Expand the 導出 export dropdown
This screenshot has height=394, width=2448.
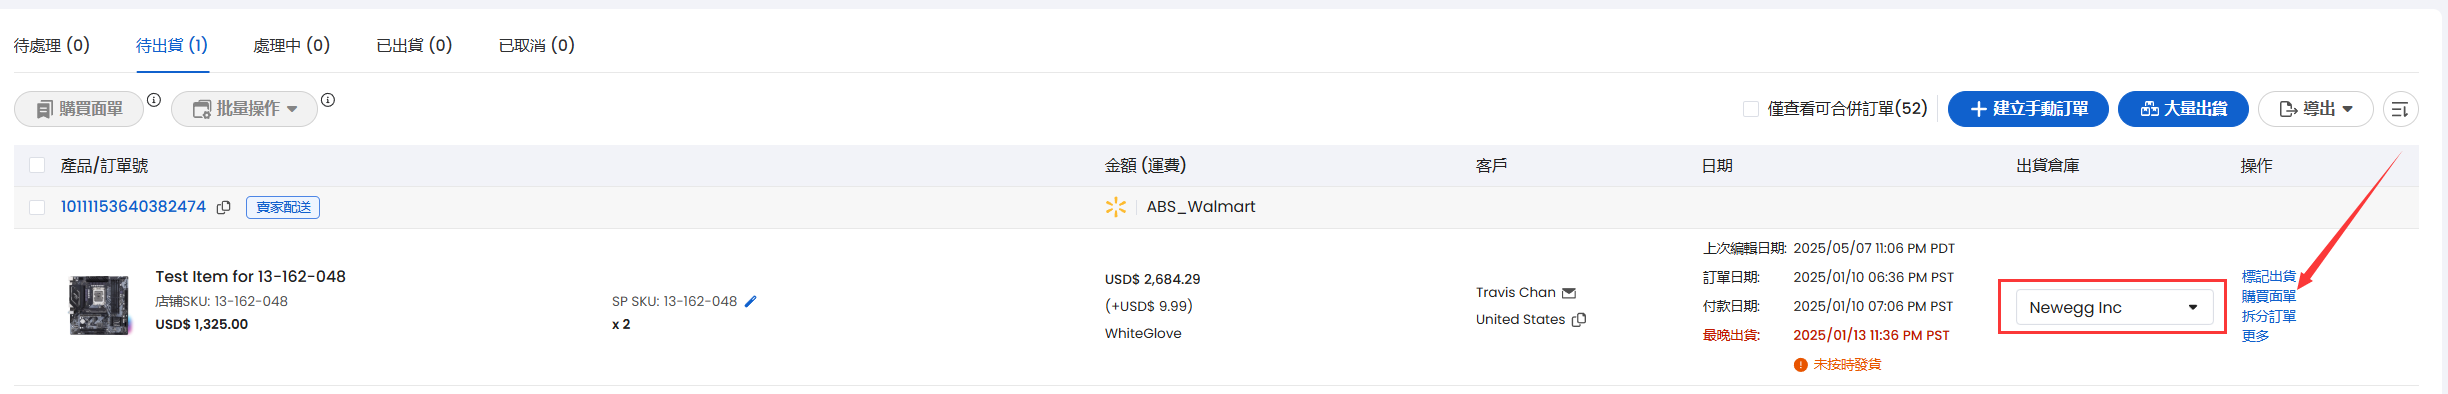click(x=2315, y=109)
